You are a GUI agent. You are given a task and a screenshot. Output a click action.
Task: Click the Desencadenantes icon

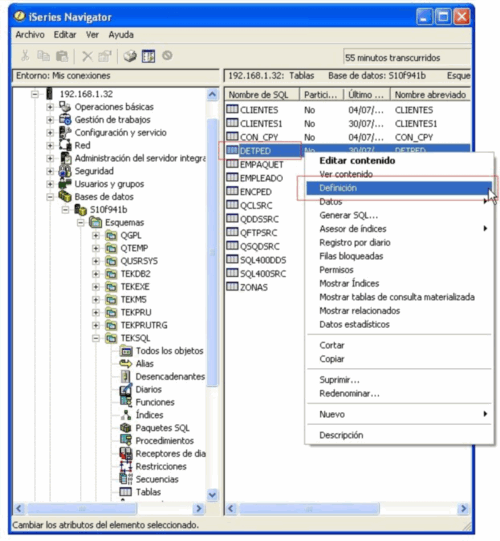126,376
